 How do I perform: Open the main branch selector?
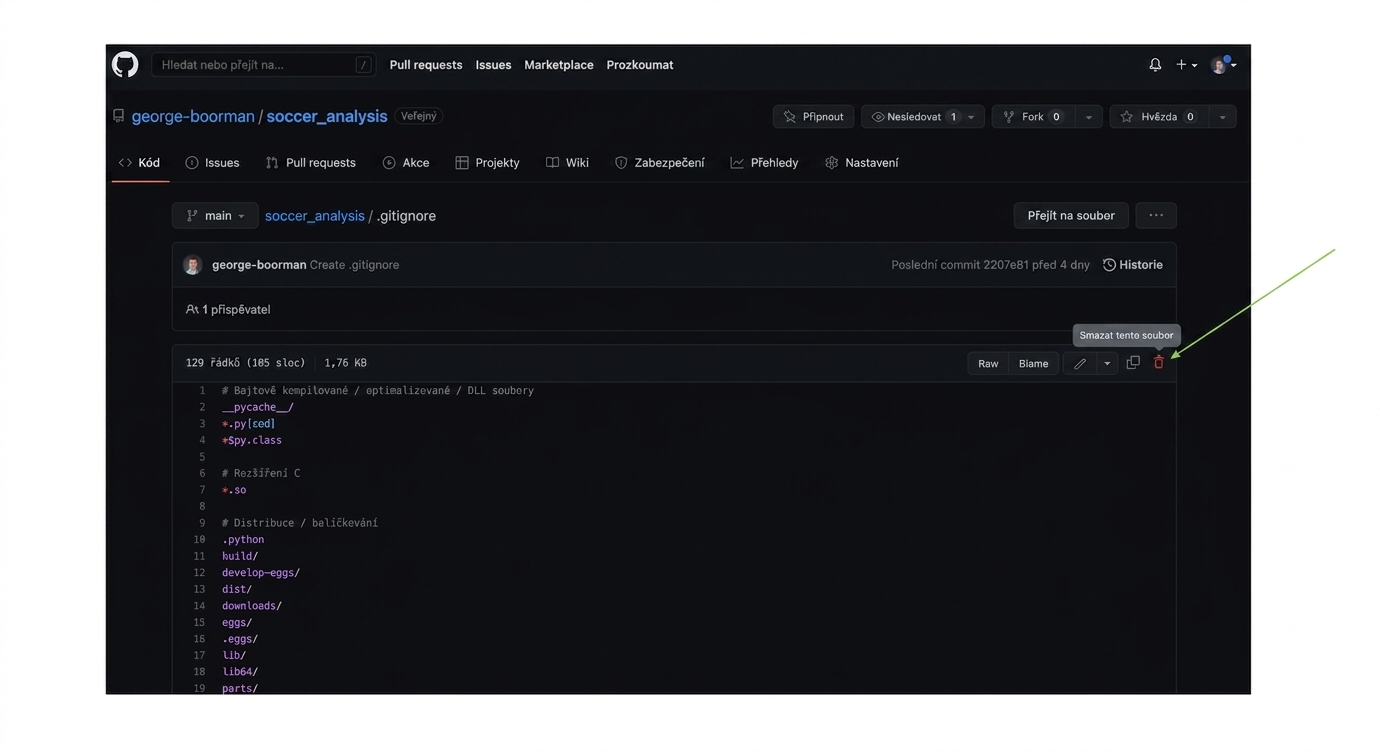point(215,216)
